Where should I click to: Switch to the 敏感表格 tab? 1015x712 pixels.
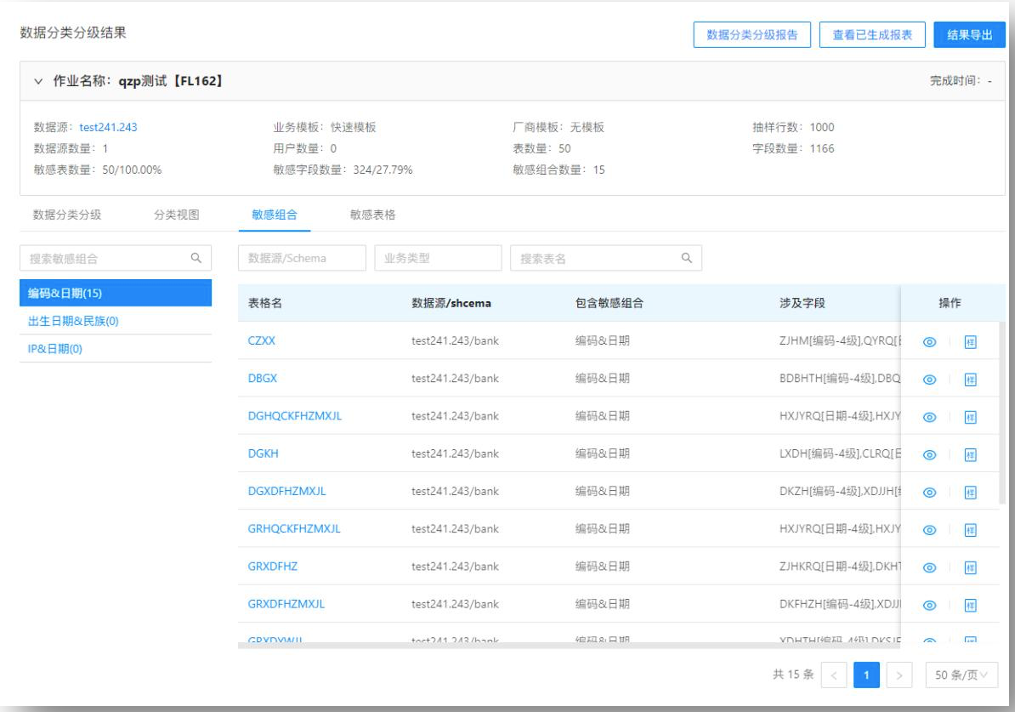[x=372, y=214]
